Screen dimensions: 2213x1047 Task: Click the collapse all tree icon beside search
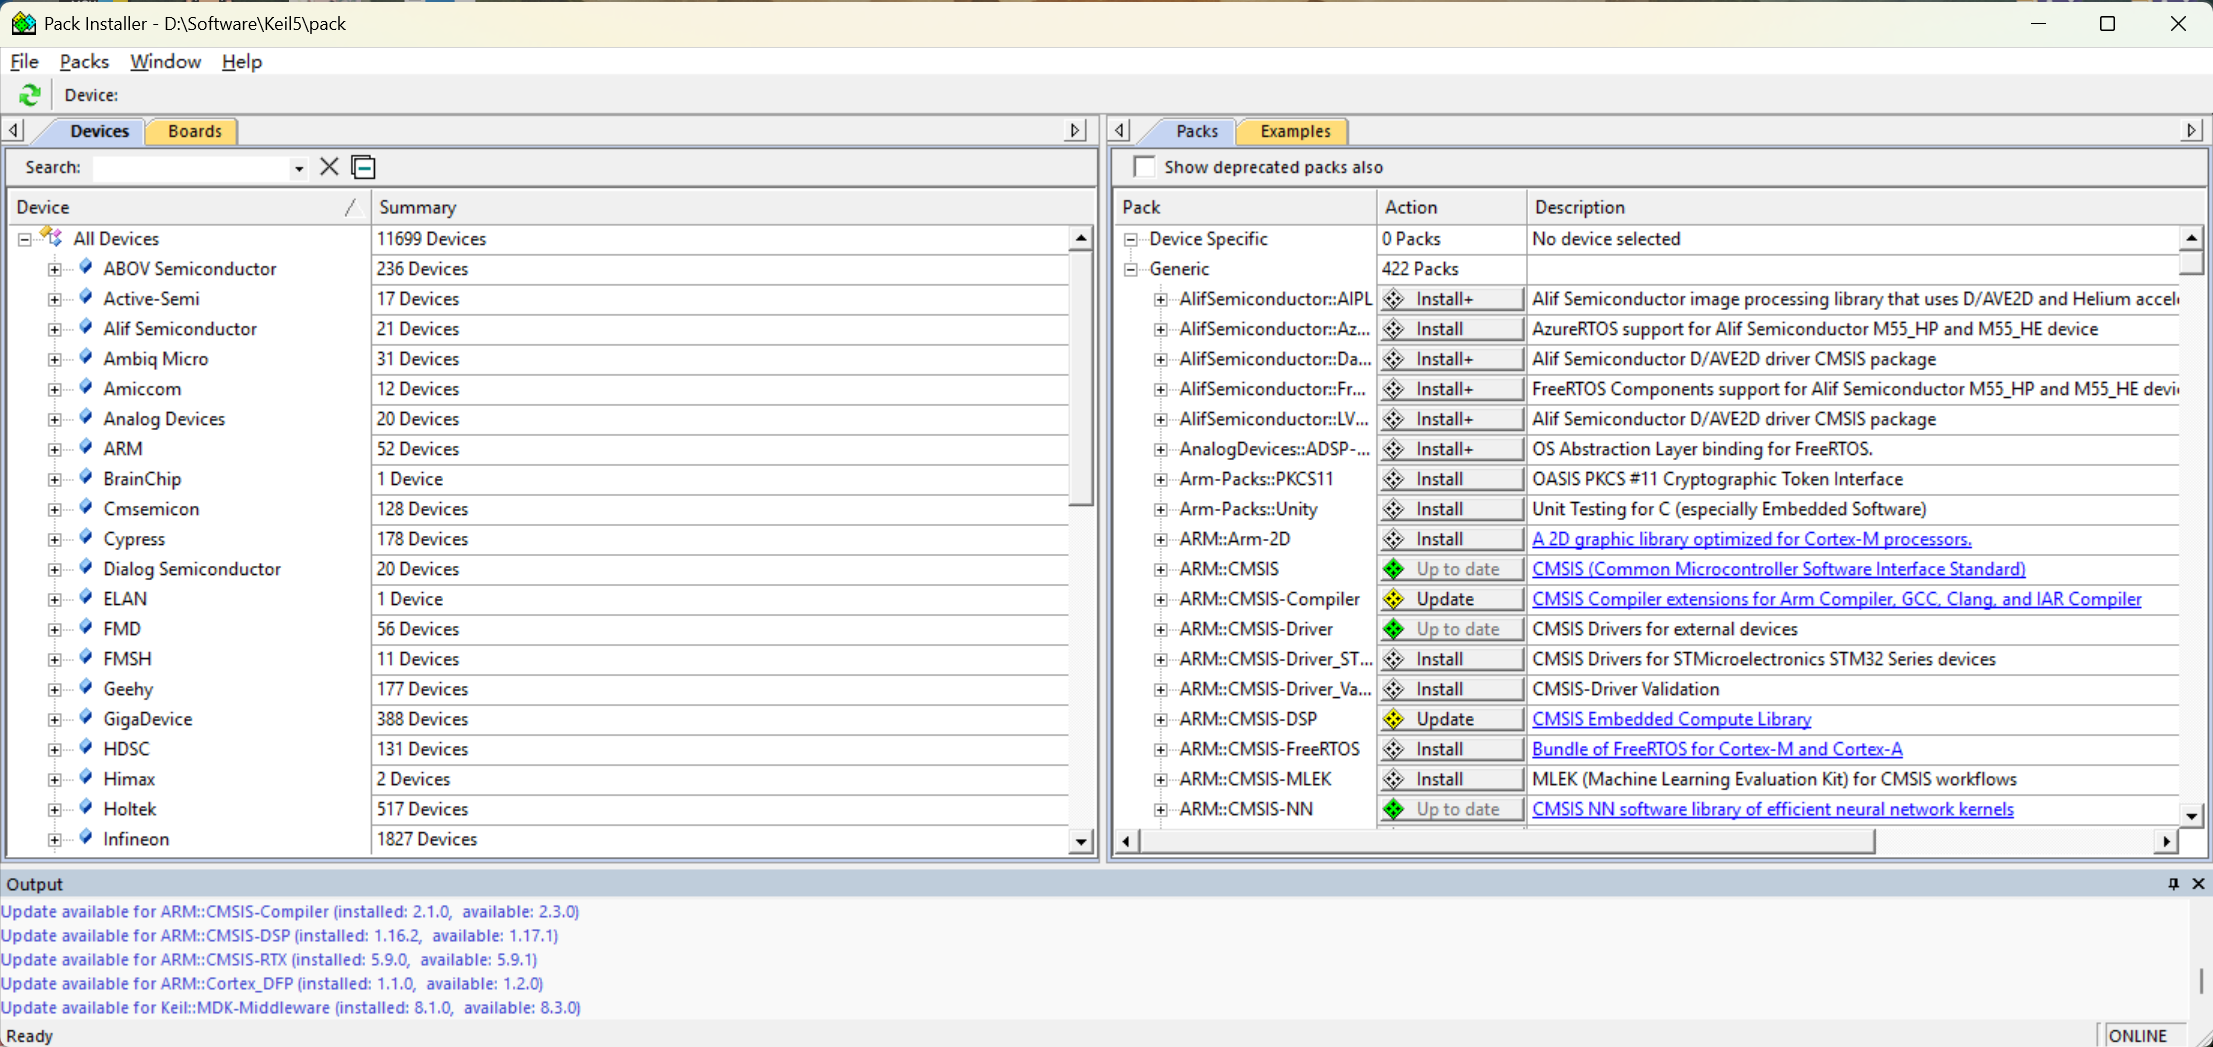pos(363,167)
